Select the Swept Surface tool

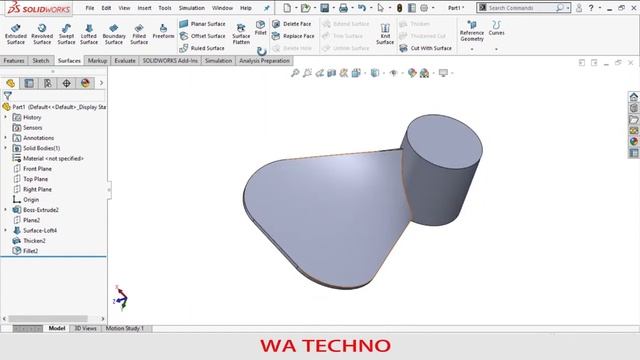click(66, 33)
